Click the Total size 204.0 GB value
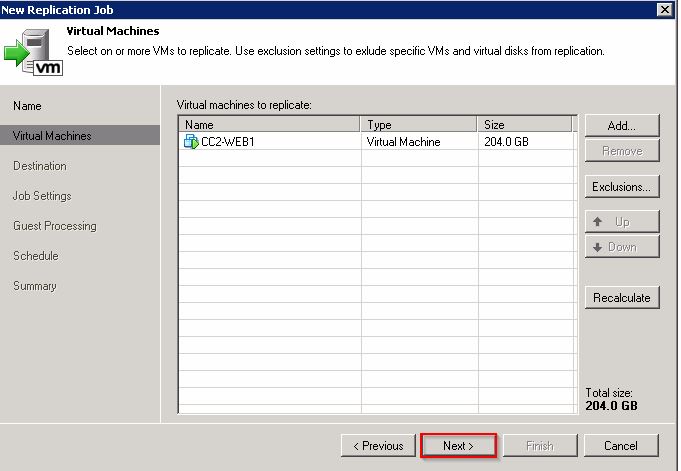This screenshot has width=681, height=471. tap(612, 406)
